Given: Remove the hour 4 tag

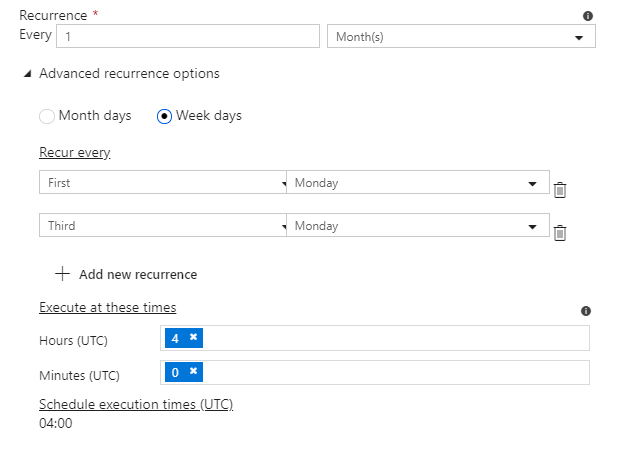Looking at the screenshot, I should click(193, 338).
